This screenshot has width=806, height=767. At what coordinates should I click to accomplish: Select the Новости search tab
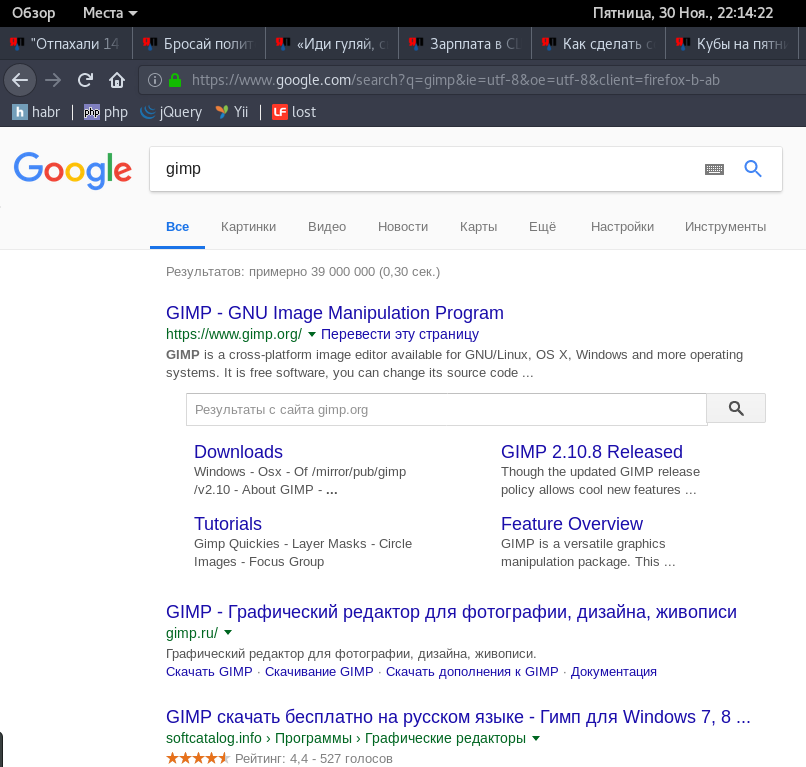coord(403,227)
